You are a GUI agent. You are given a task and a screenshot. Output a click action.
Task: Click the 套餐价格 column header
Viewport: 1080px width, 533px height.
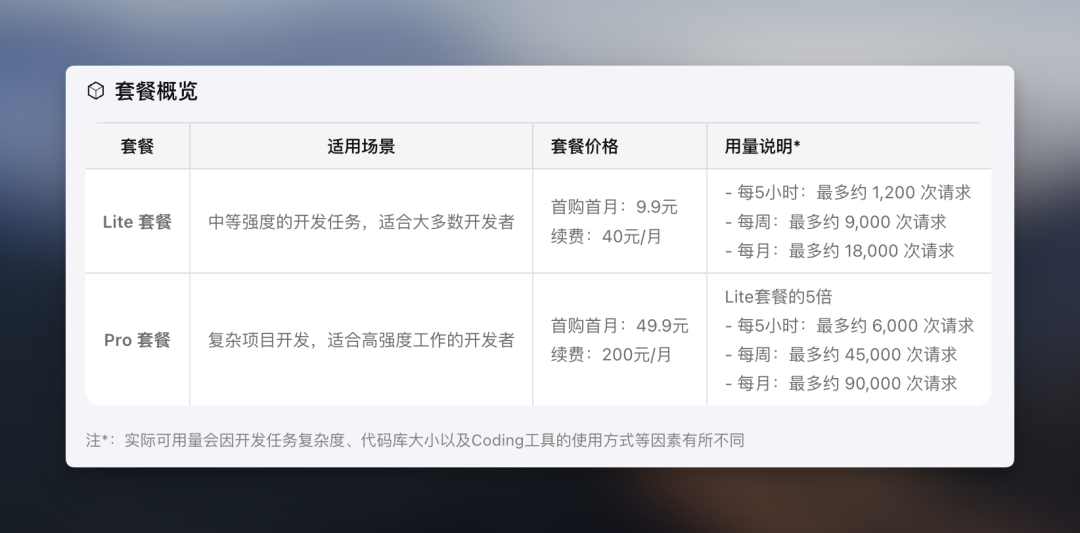point(585,146)
